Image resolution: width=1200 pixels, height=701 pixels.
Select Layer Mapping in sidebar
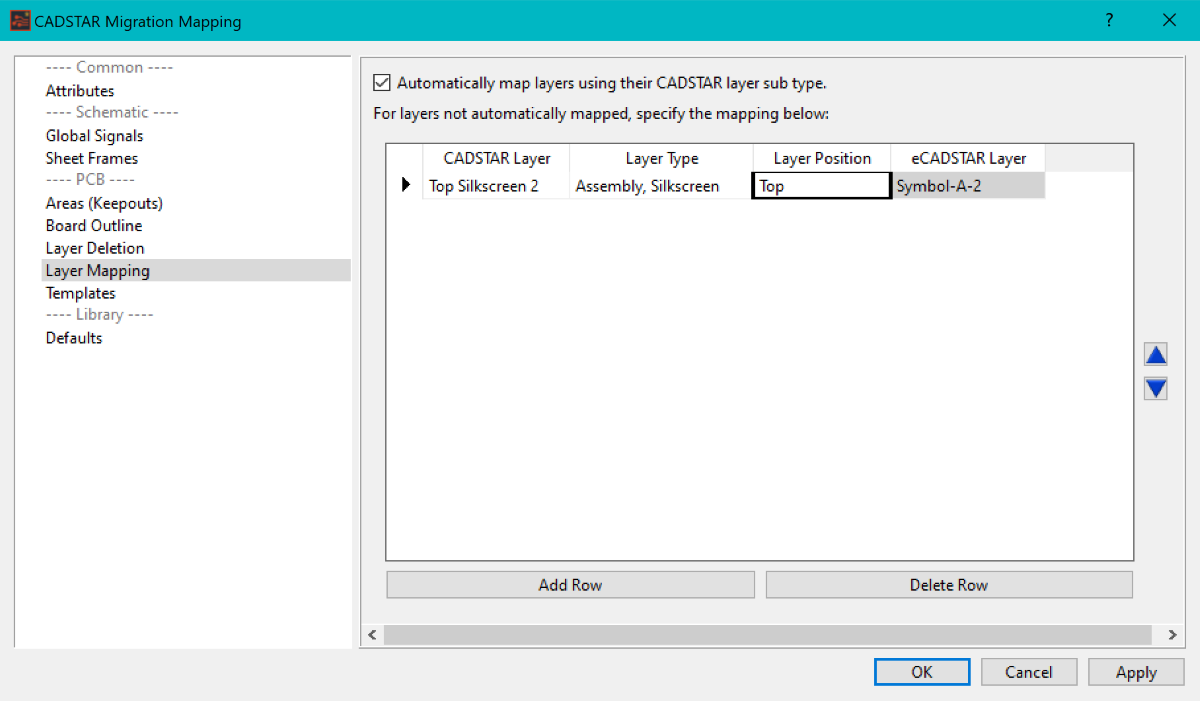(x=196, y=271)
